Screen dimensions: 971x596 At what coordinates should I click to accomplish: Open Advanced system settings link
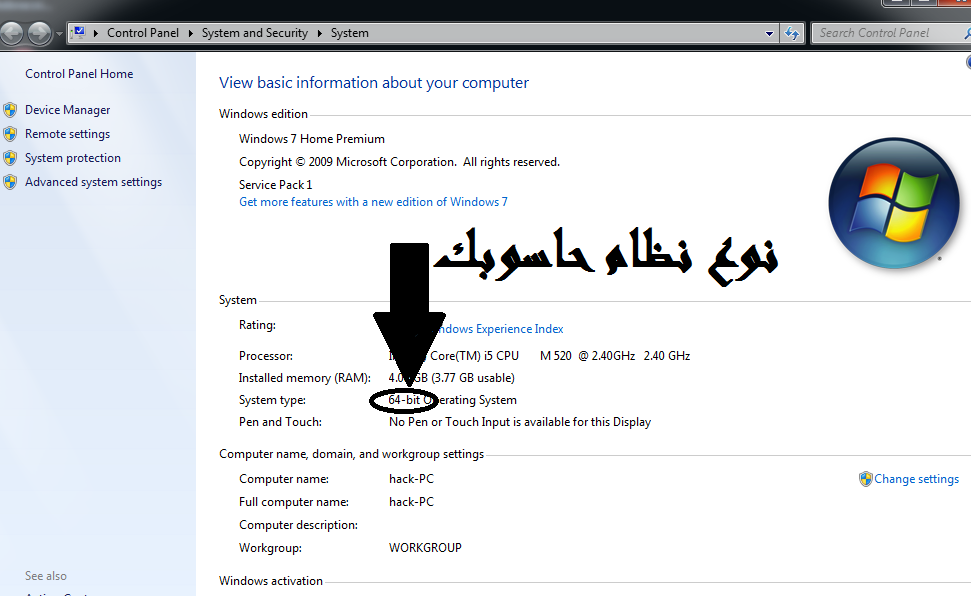point(94,182)
